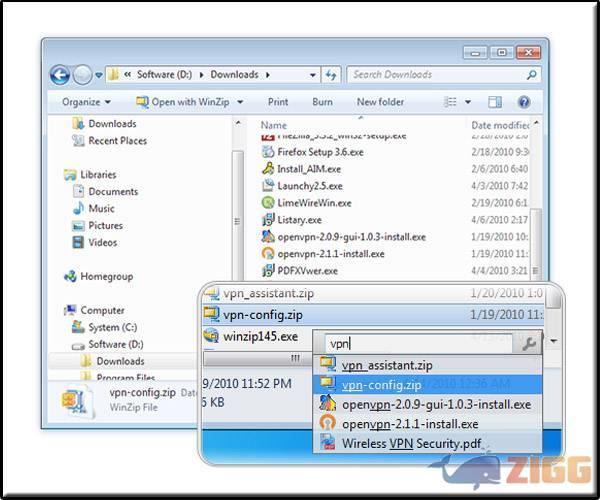This screenshot has height=500, width=600.
Task: Click the refresh icon beside address bar
Action: [331, 75]
